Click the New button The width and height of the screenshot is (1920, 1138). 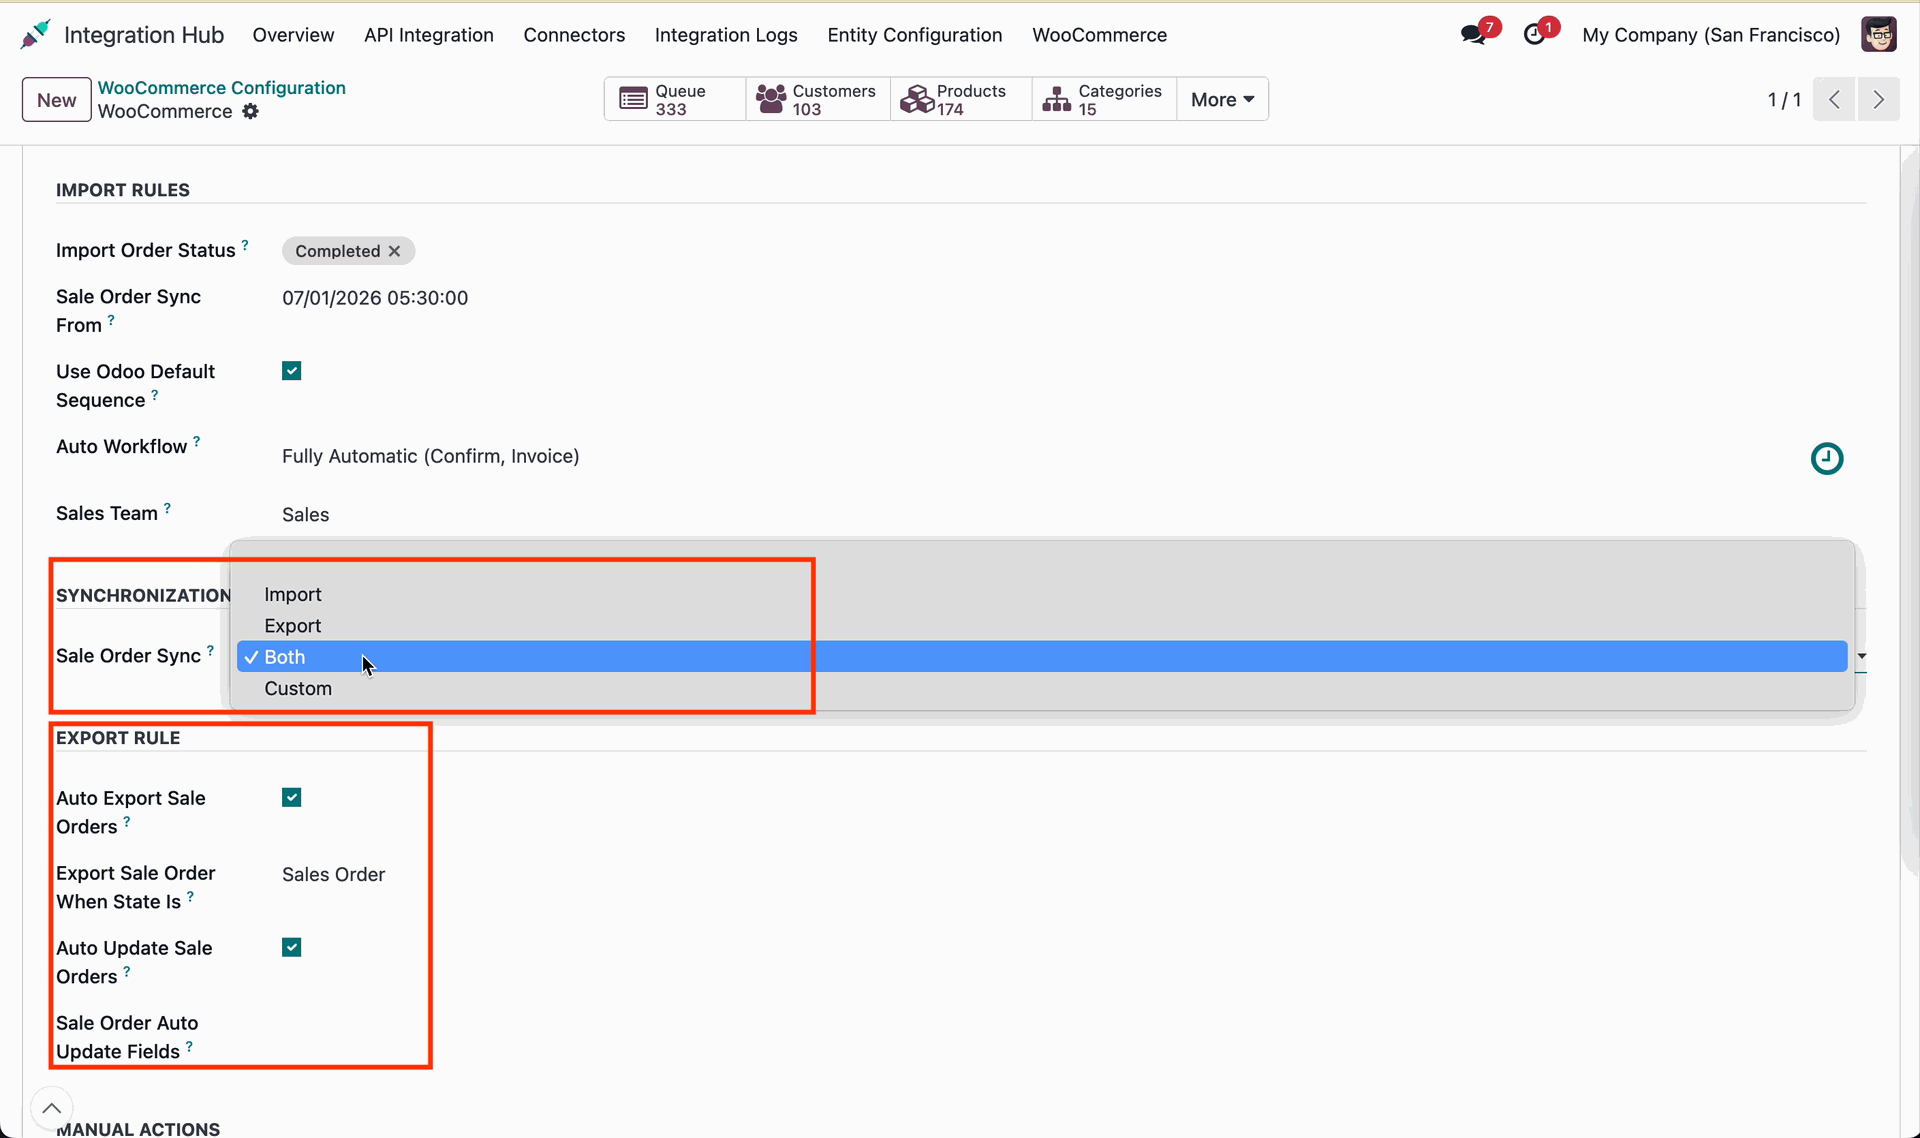56,99
